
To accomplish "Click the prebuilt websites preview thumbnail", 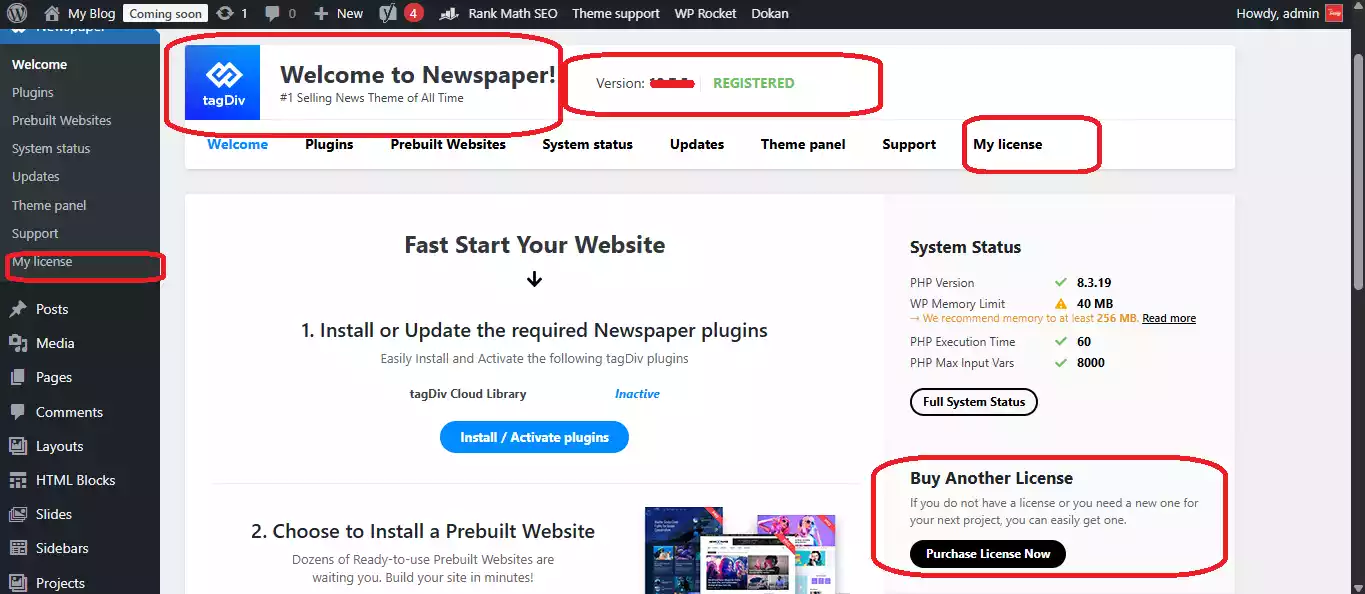I will (740, 549).
